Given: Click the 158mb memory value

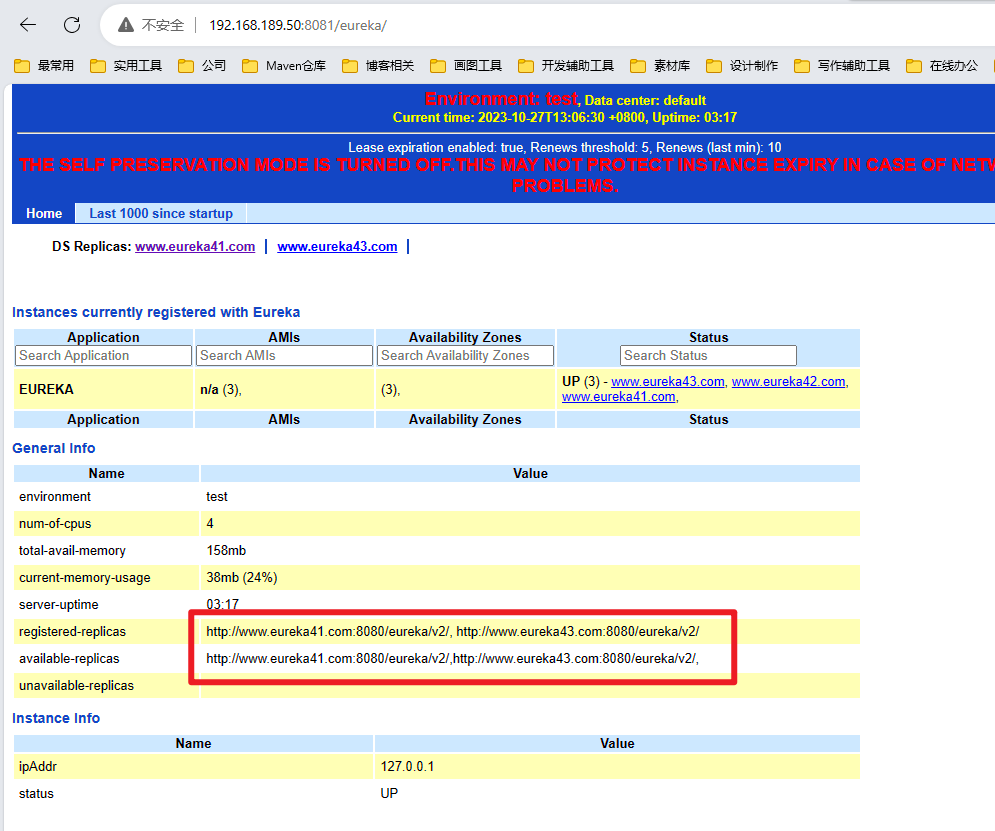Looking at the screenshot, I should pyautogui.click(x=226, y=551).
